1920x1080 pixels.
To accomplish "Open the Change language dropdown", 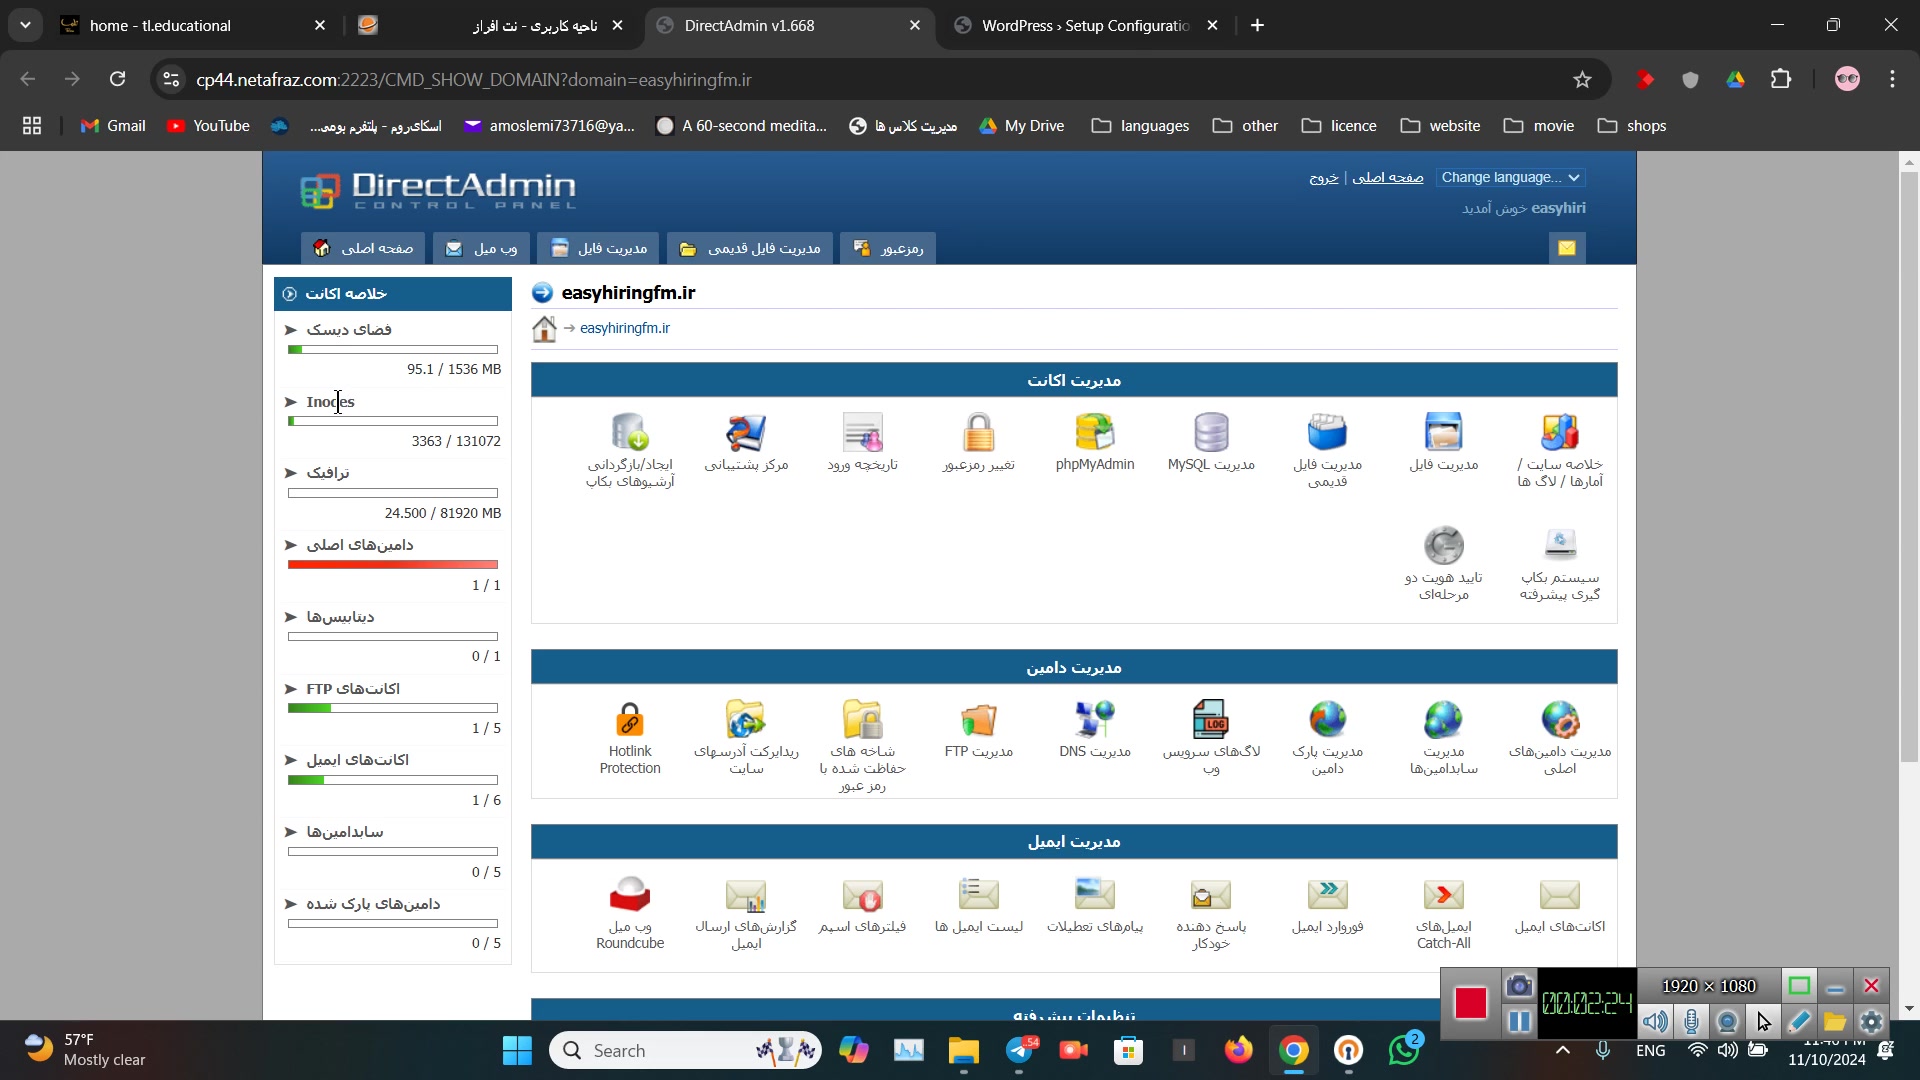I will (x=1510, y=177).
